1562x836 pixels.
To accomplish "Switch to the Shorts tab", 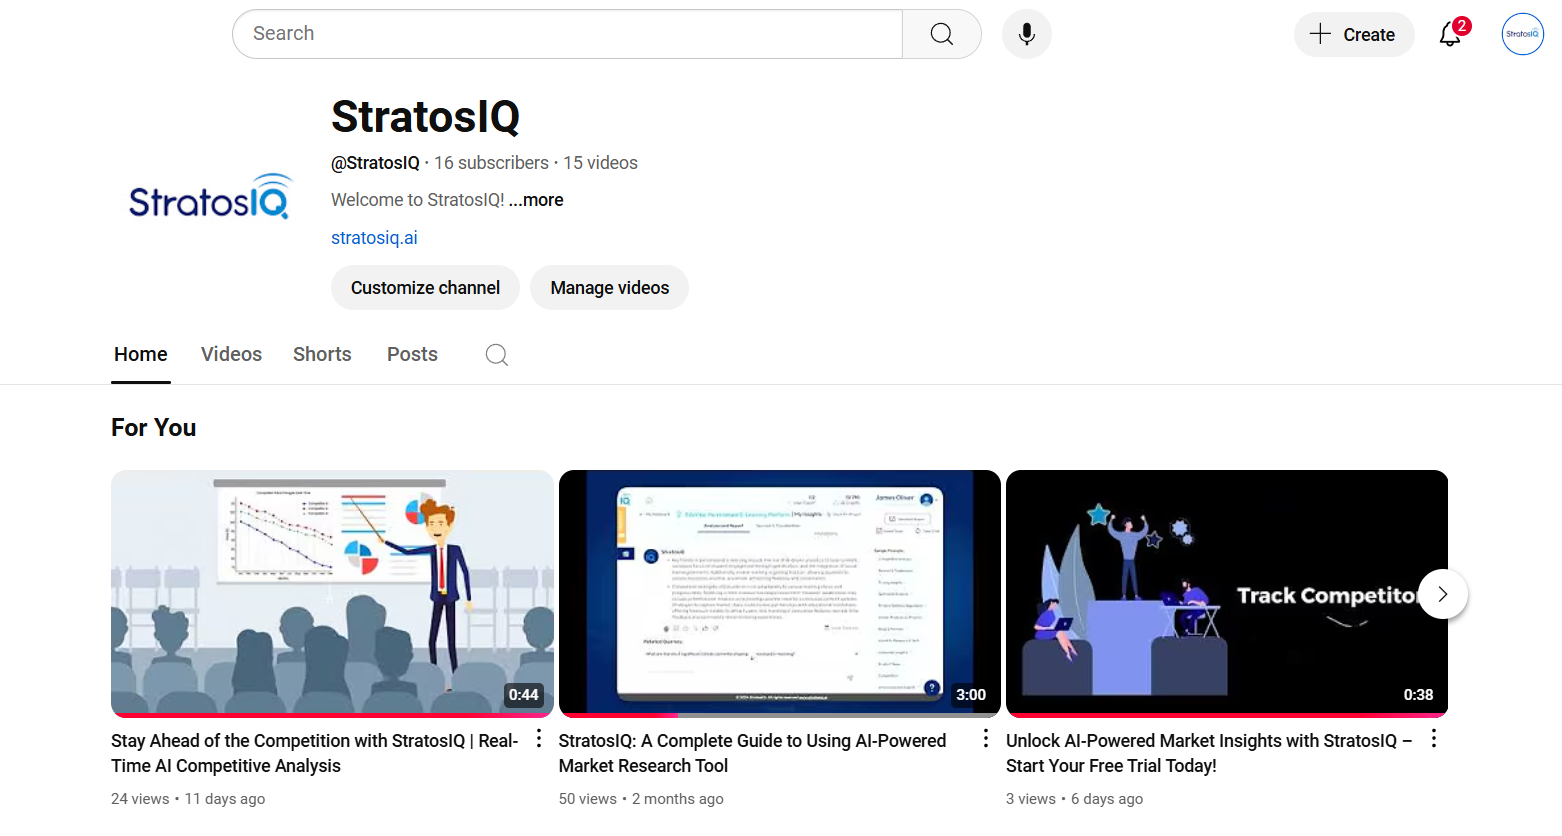I will pyautogui.click(x=322, y=354).
